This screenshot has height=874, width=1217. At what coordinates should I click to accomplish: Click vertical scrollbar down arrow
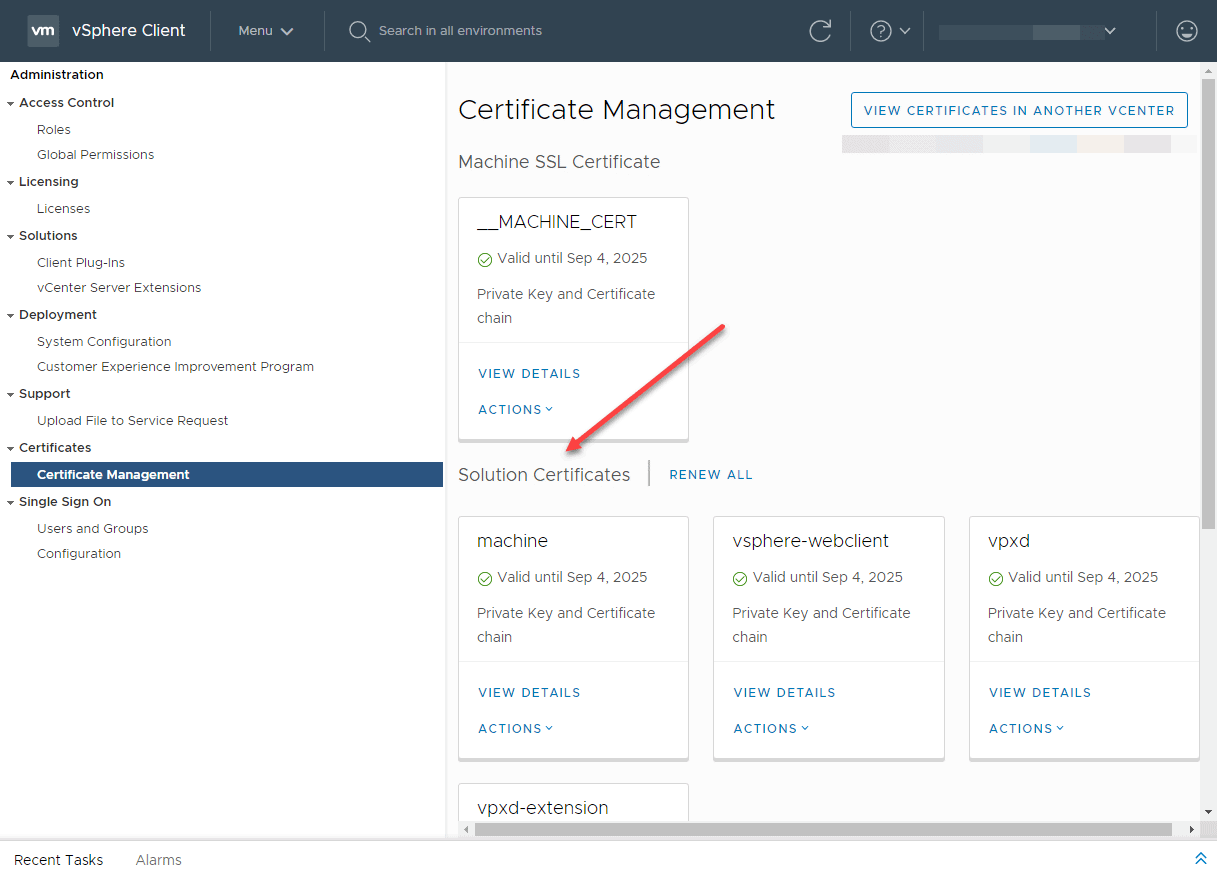(x=1209, y=812)
